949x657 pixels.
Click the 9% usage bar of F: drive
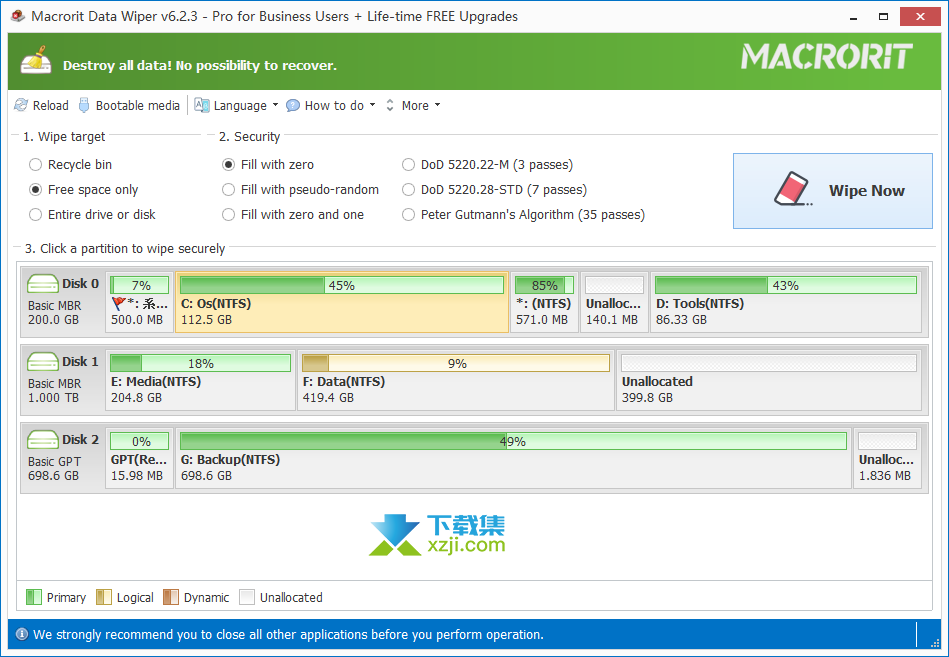456,363
